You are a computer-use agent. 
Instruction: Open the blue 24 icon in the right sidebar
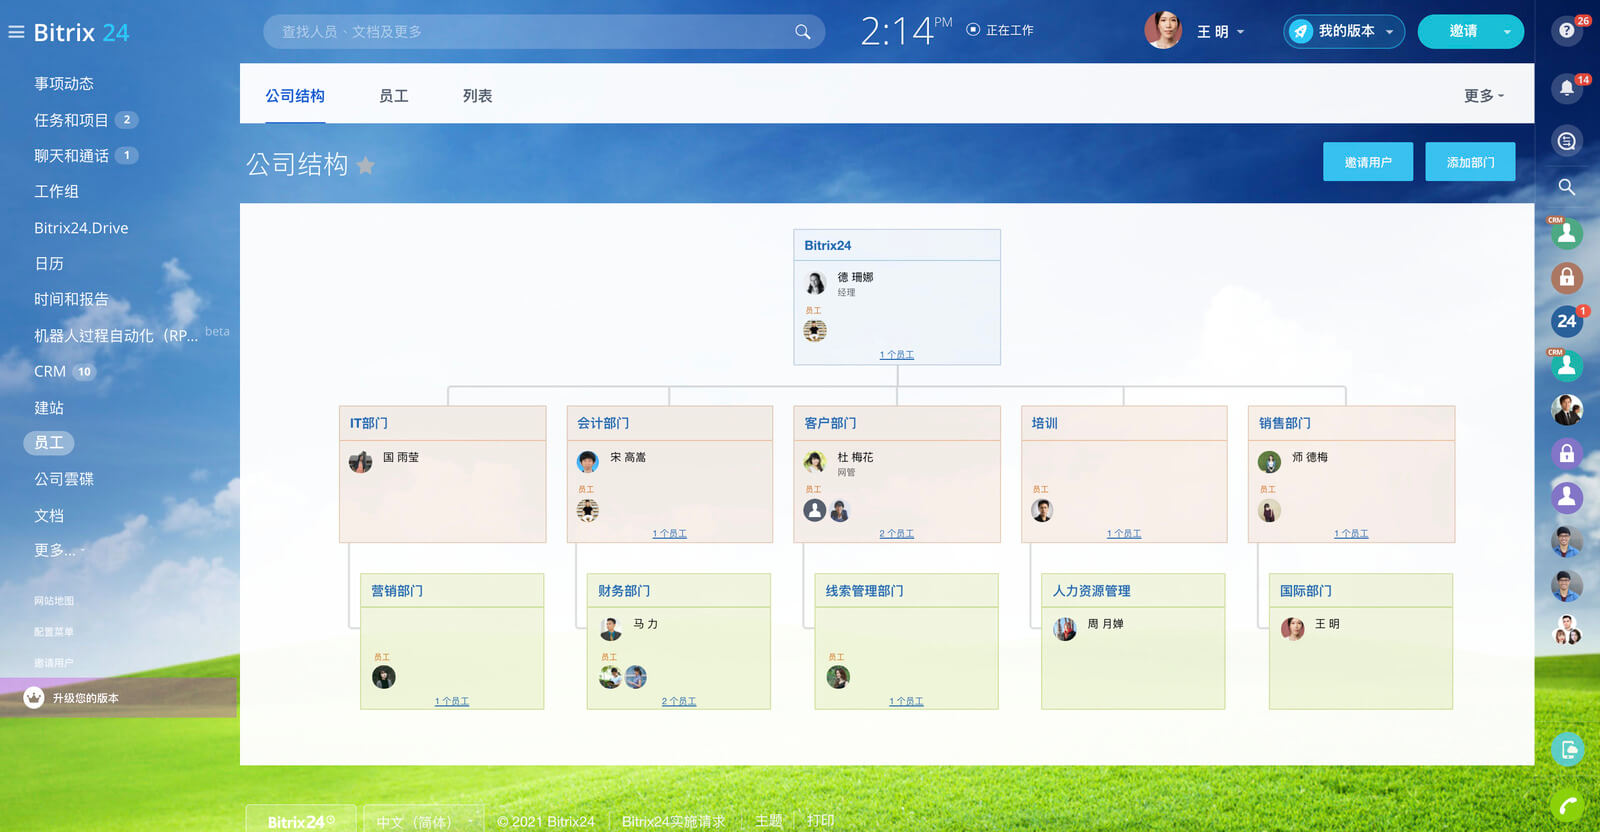pos(1567,321)
